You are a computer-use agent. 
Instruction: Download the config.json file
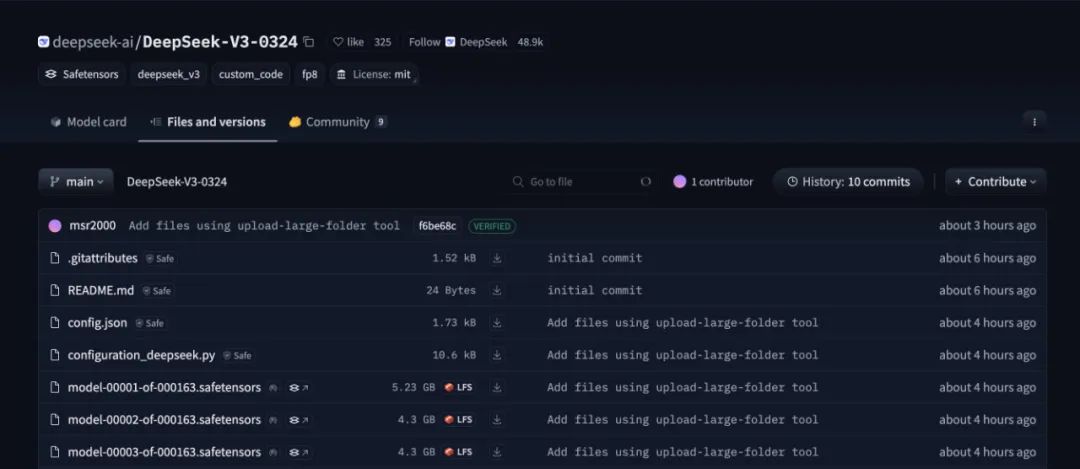point(497,323)
